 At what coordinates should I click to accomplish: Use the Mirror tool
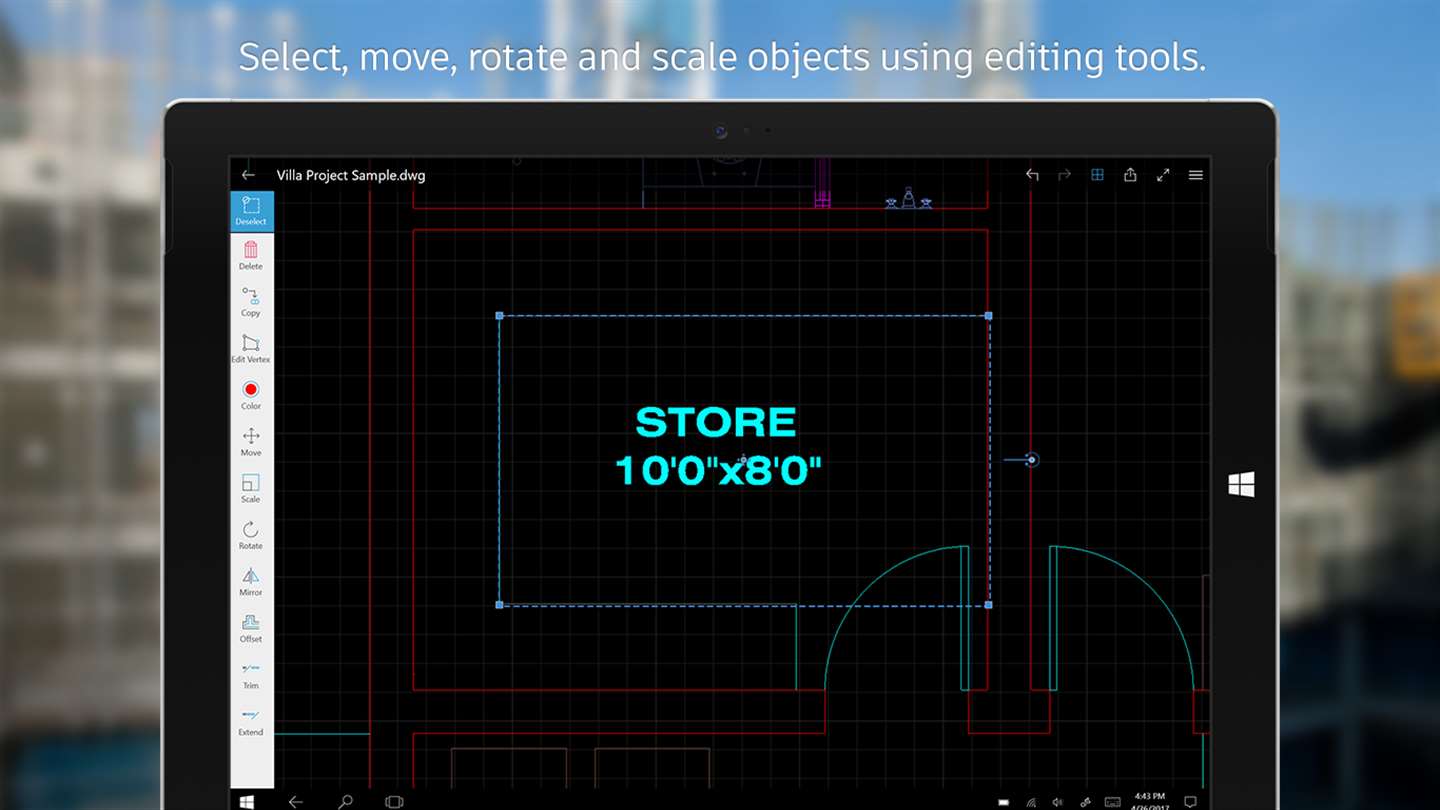pyautogui.click(x=251, y=582)
